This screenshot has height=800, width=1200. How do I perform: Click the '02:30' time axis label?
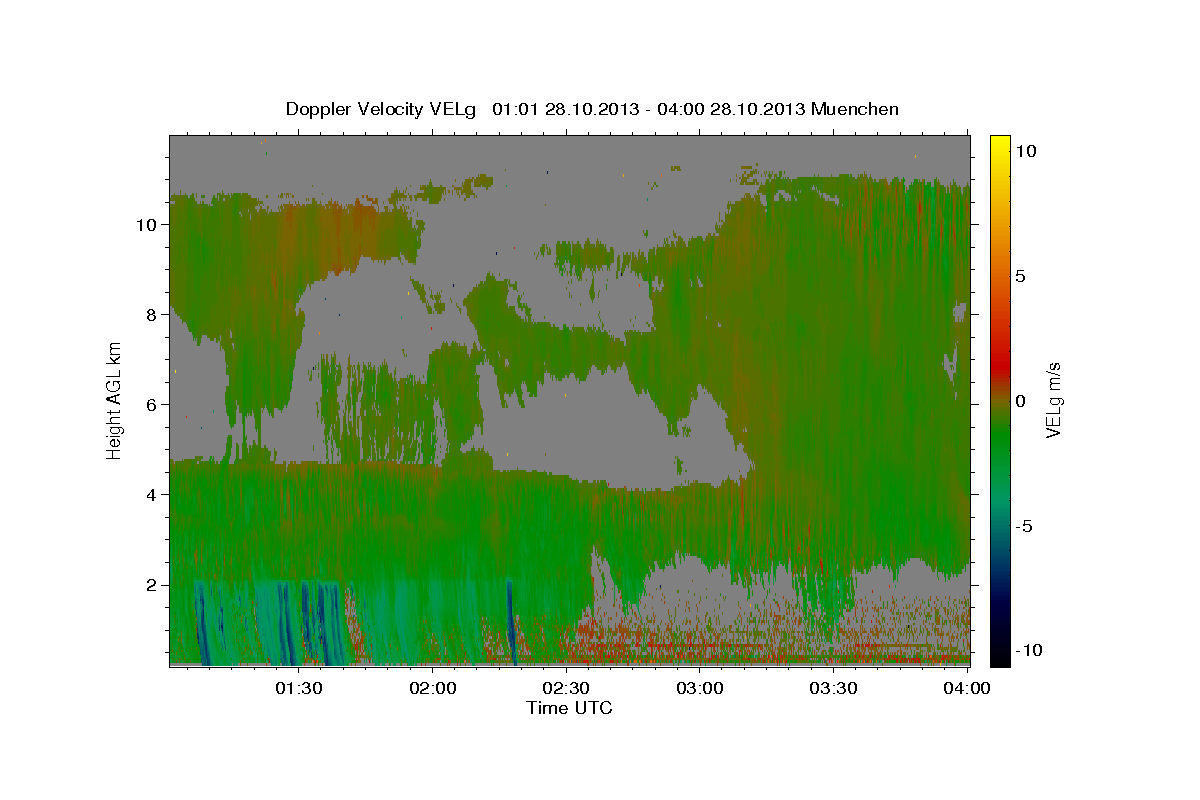pyautogui.click(x=567, y=688)
